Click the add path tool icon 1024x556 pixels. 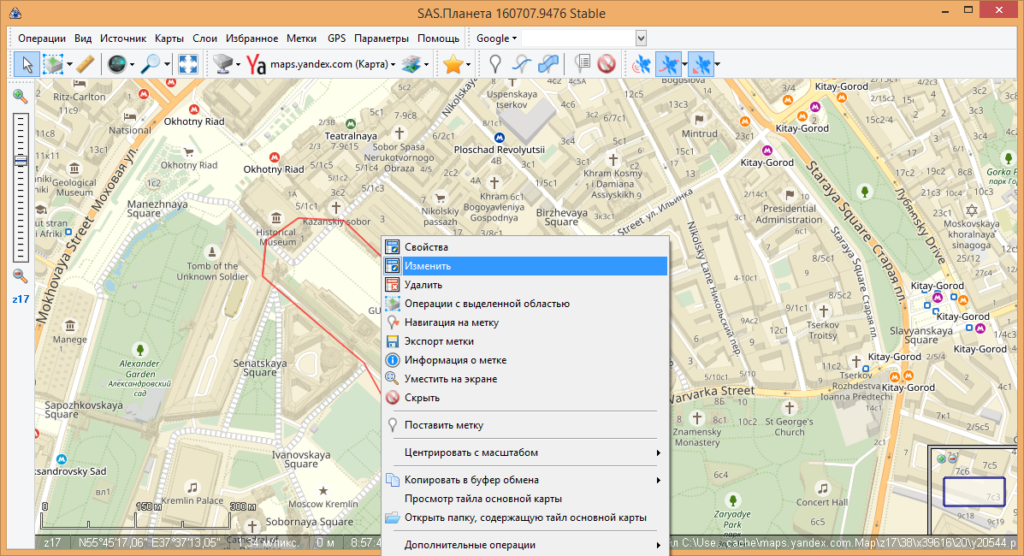point(521,64)
